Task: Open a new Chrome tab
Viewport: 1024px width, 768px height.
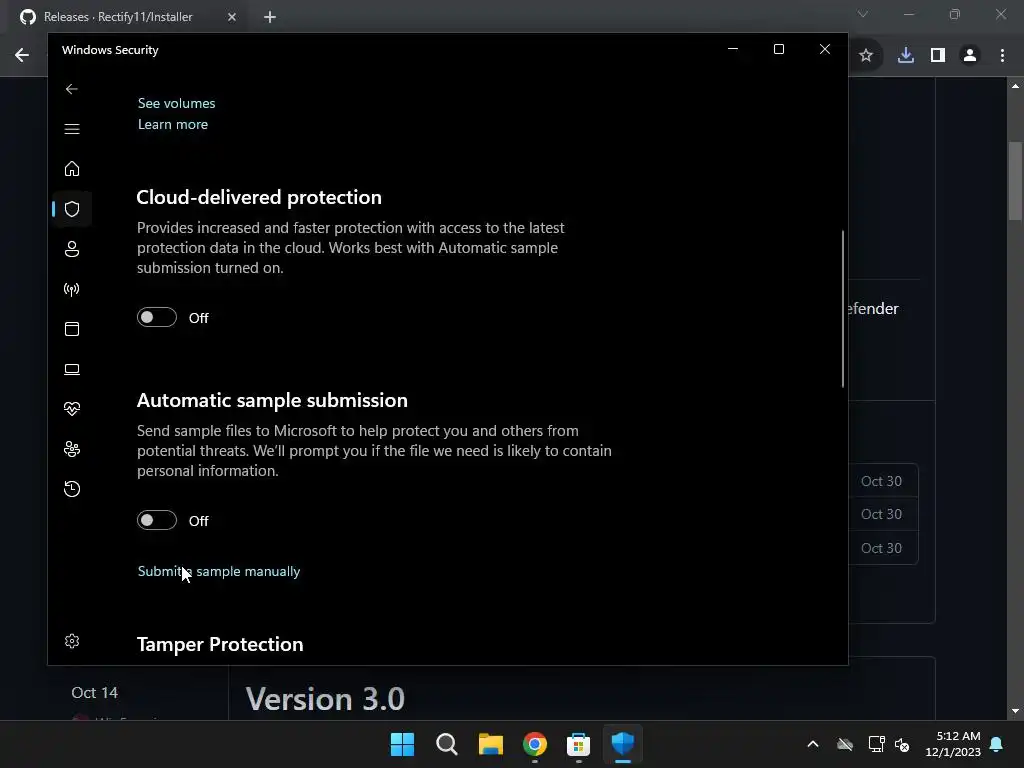Action: [x=270, y=17]
